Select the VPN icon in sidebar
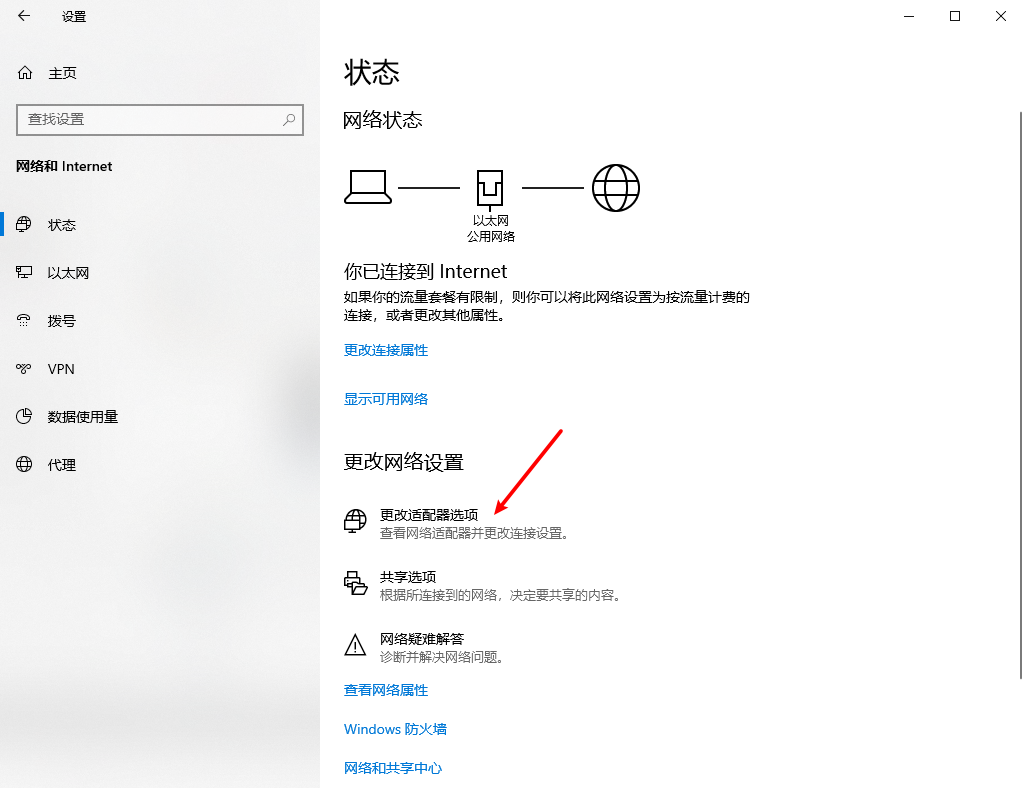The width and height of the screenshot is (1024, 788). click(x=25, y=368)
